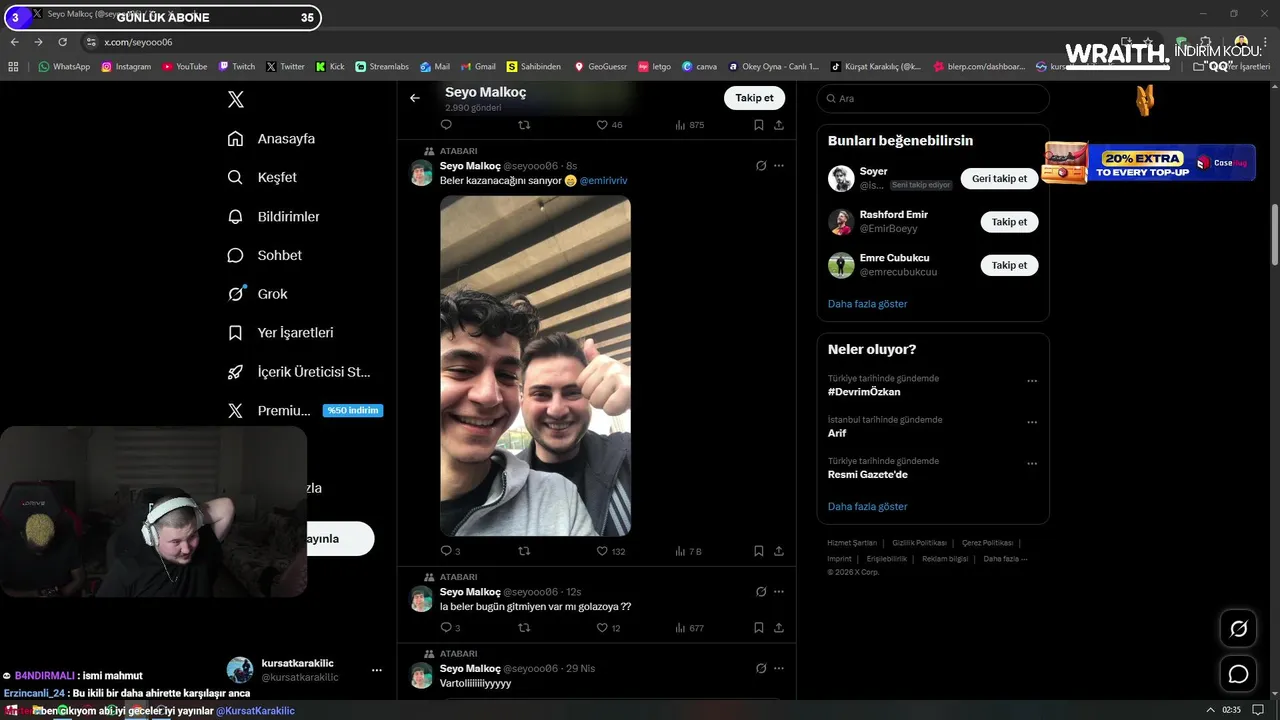Share the Beler kazanacağını sanıyor tweet
1280x720 pixels.
779,551
